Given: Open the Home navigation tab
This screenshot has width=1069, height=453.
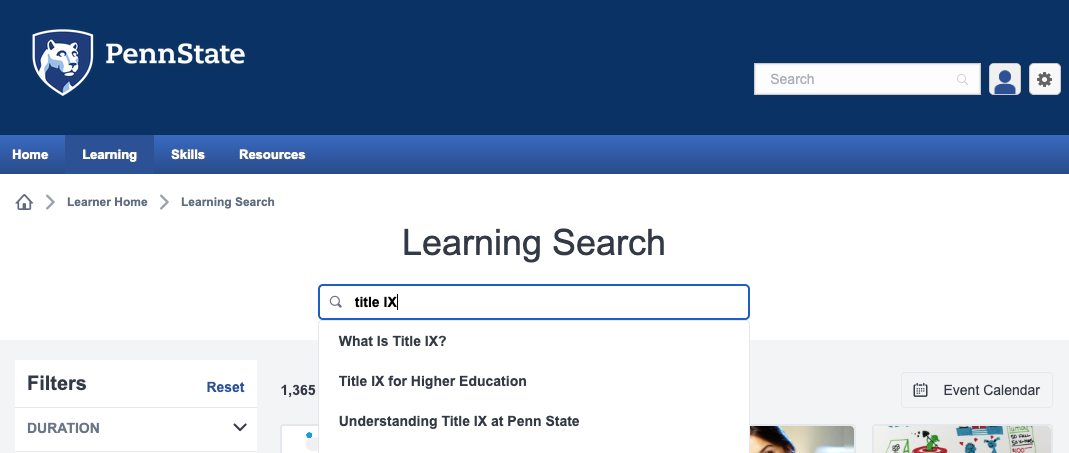Looking at the screenshot, I should click(x=30, y=154).
